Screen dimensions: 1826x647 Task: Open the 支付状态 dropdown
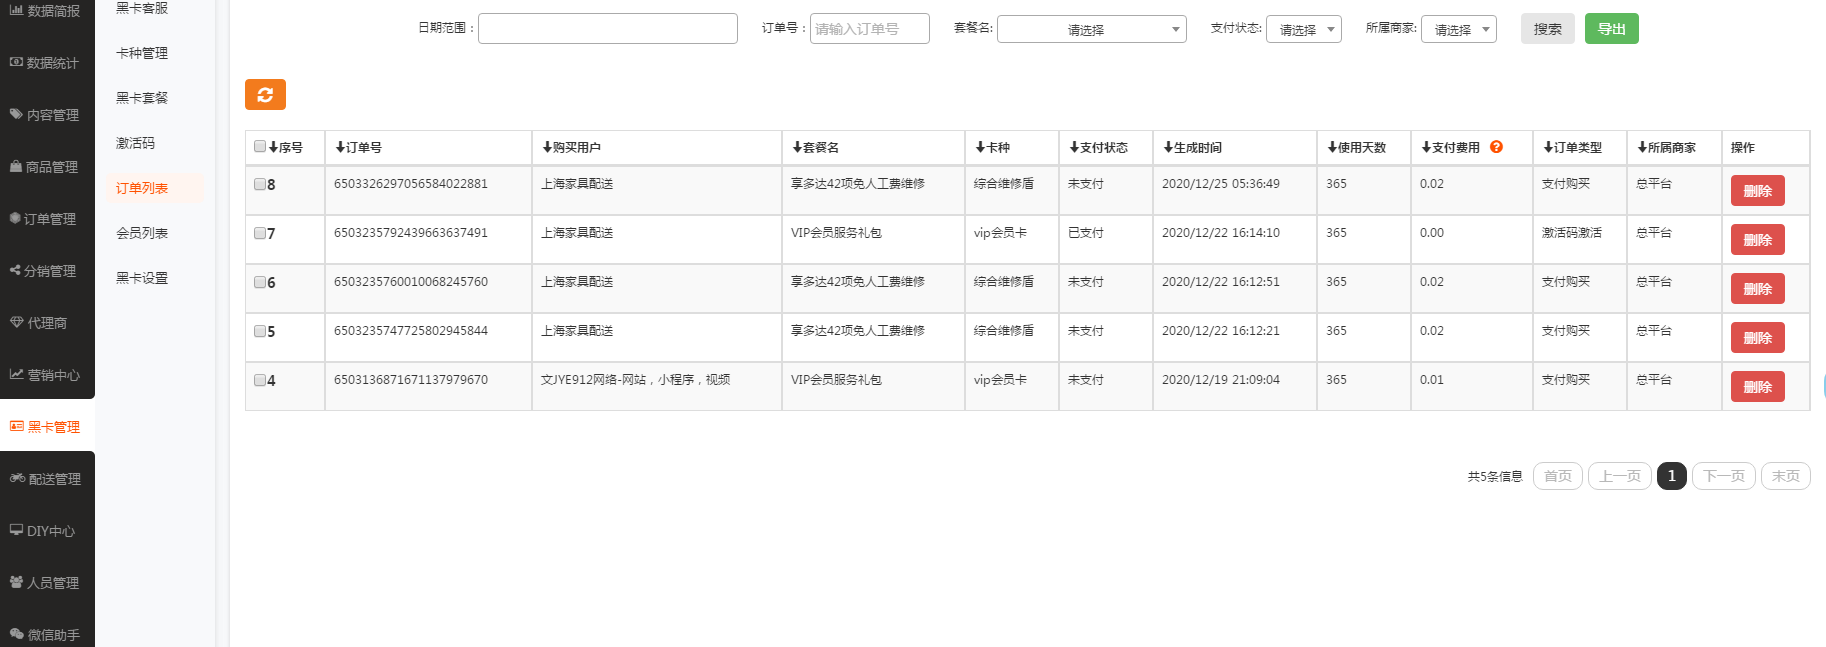1303,30
